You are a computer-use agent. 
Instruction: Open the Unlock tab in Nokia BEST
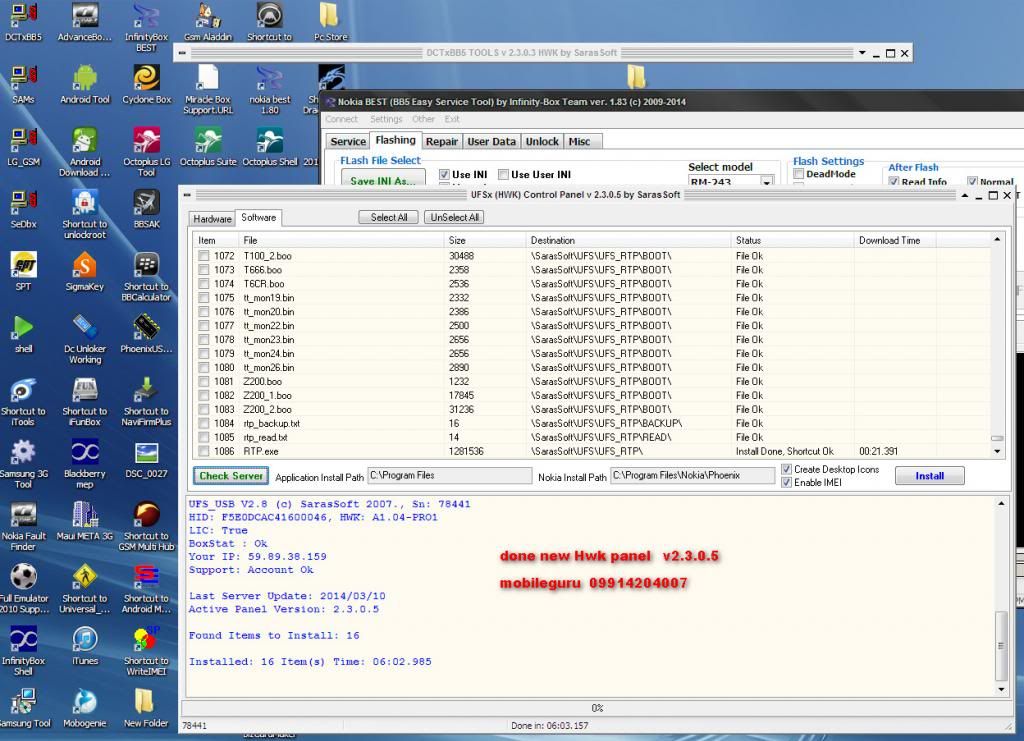[x=542, y=142]
